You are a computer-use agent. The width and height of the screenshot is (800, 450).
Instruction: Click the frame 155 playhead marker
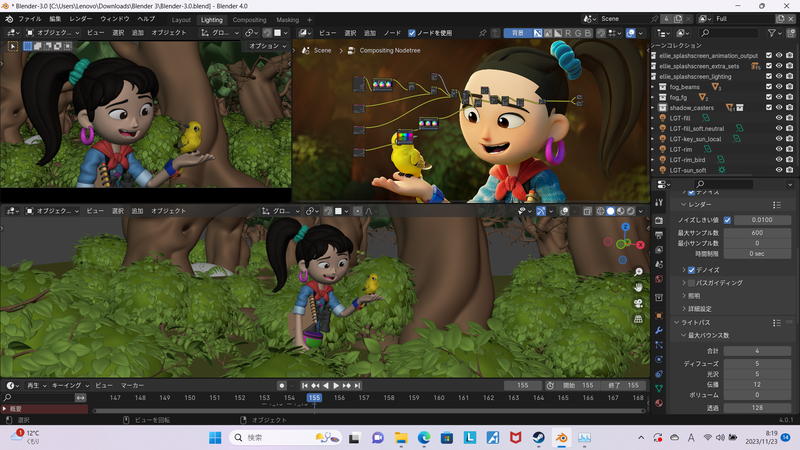314,397
